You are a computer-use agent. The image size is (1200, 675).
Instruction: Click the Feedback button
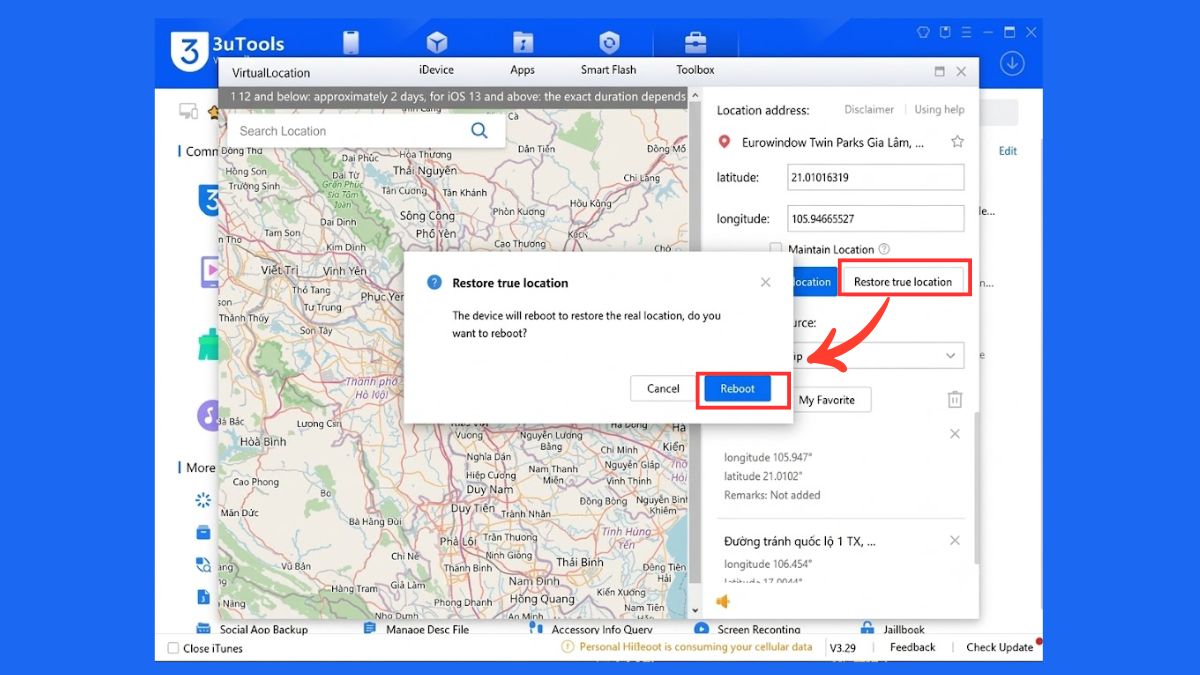(x=913, y=647)
